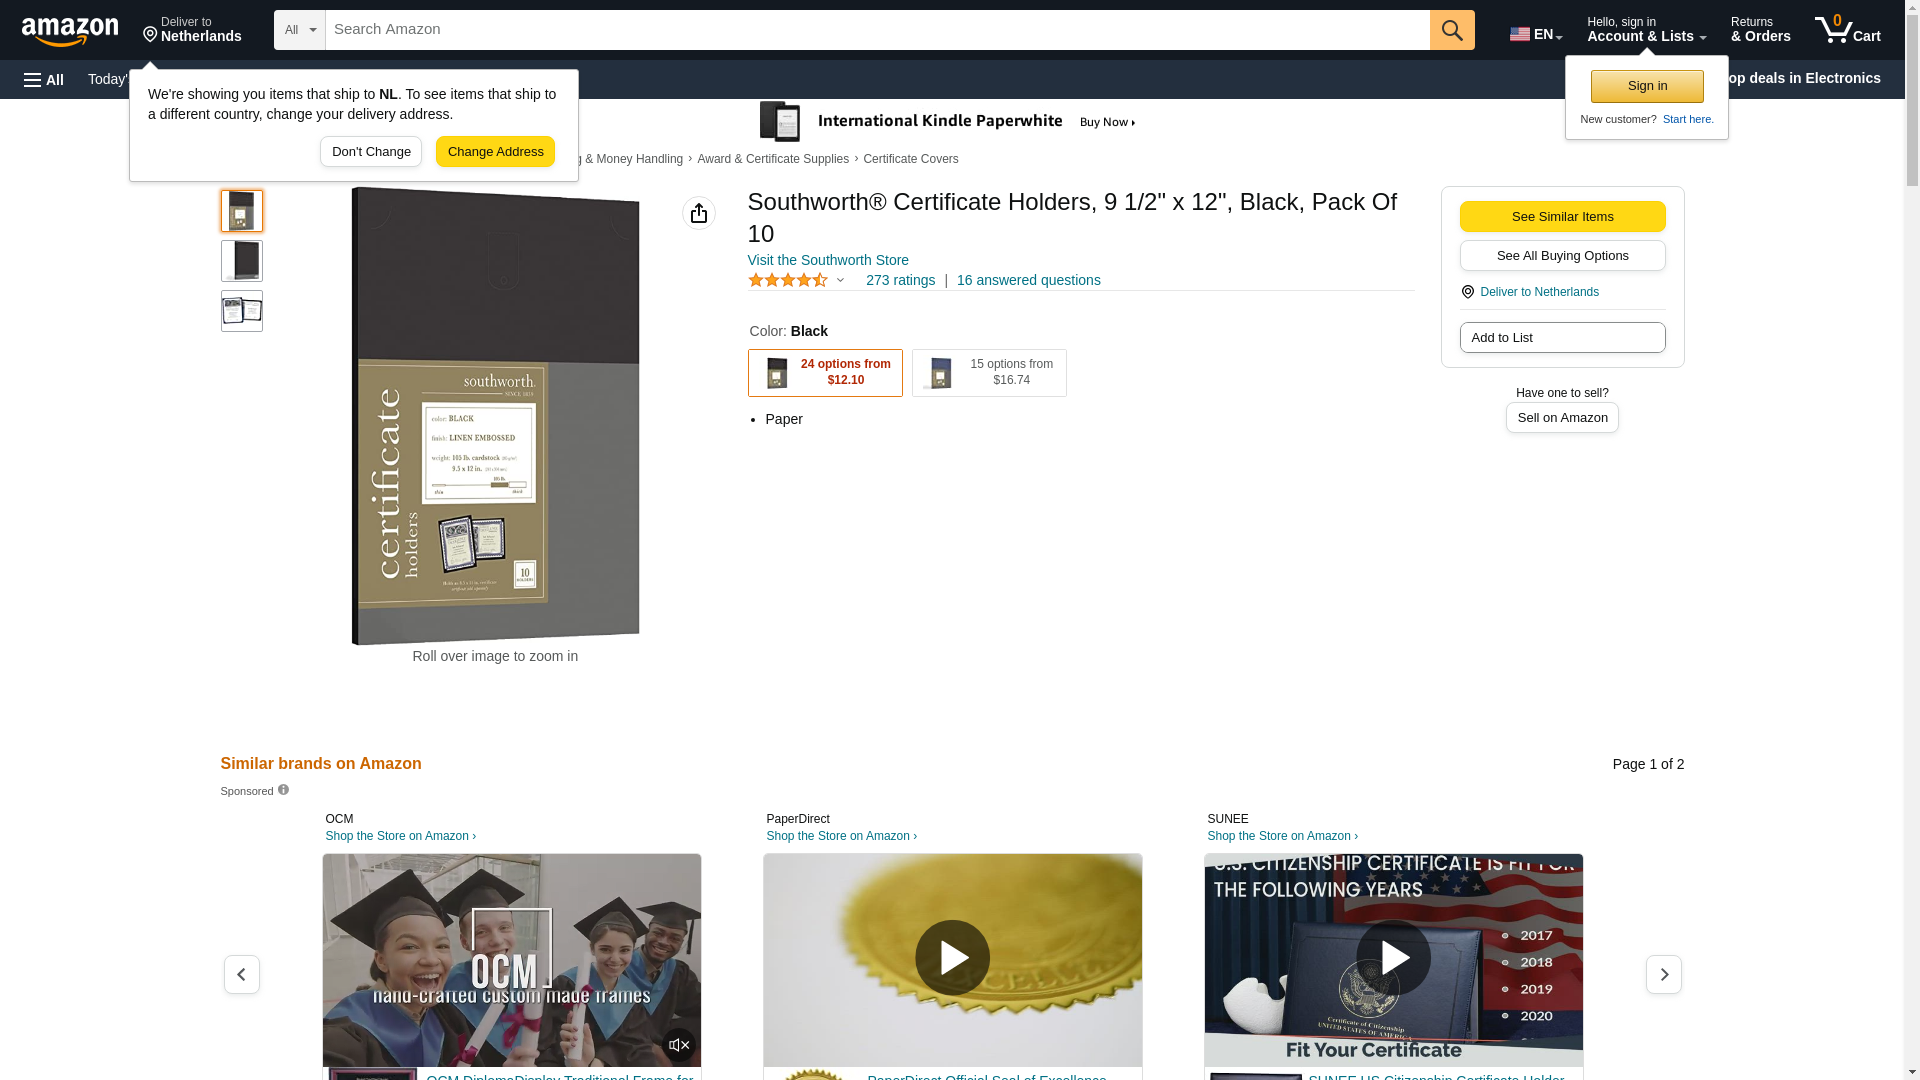The width and height of the screenshot is (1920, 1080).
Task: Open Returns & Orders
Action: click(x=1760, y=30)
